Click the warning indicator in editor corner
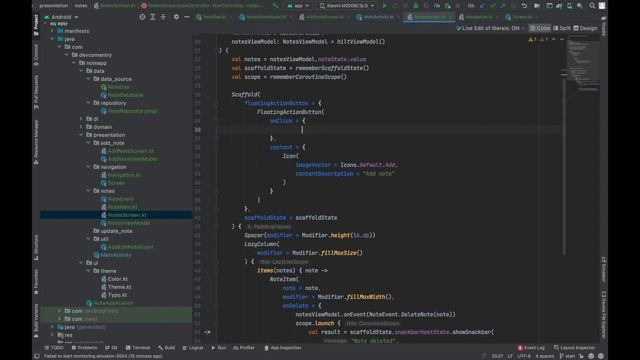Screen dimensions: 640x360 coord(532,40)
